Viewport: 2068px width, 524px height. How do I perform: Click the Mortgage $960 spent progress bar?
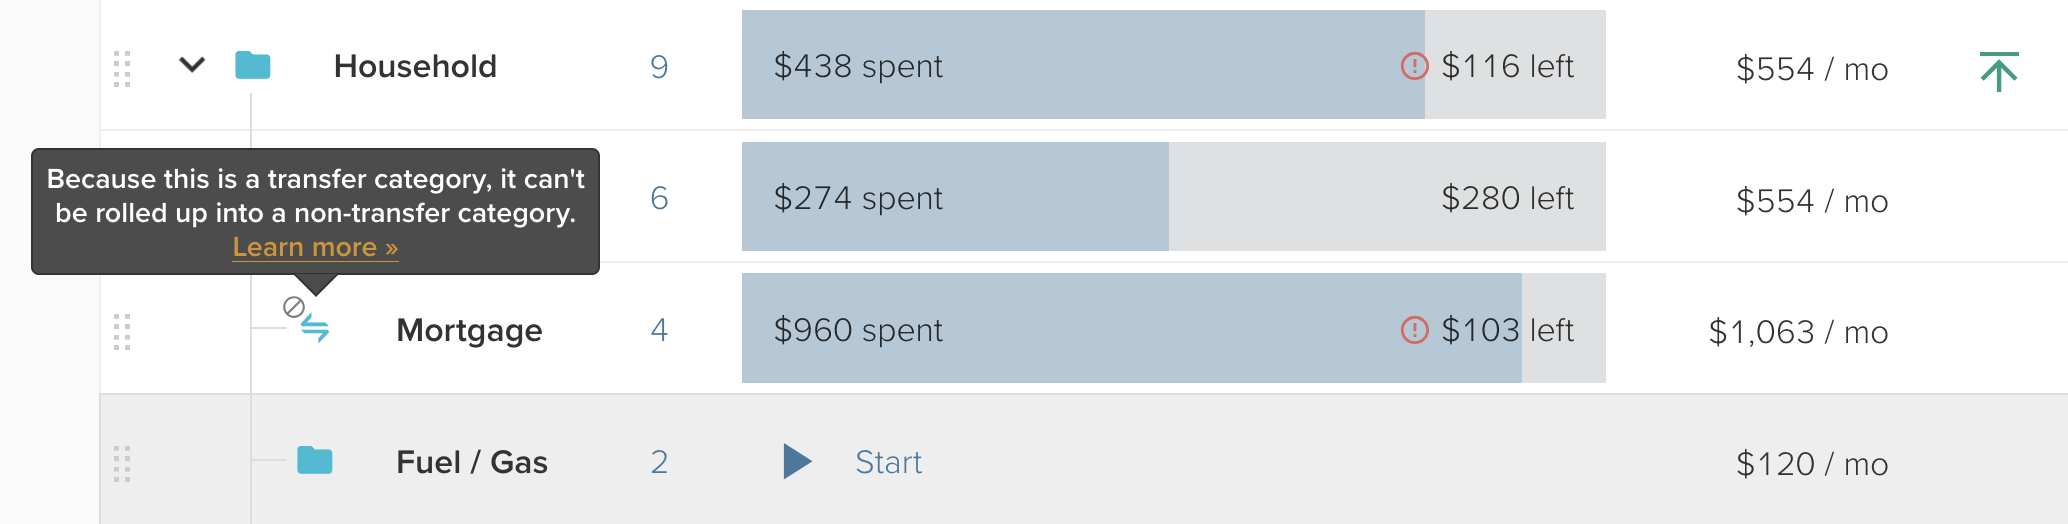coord(1130,330)
